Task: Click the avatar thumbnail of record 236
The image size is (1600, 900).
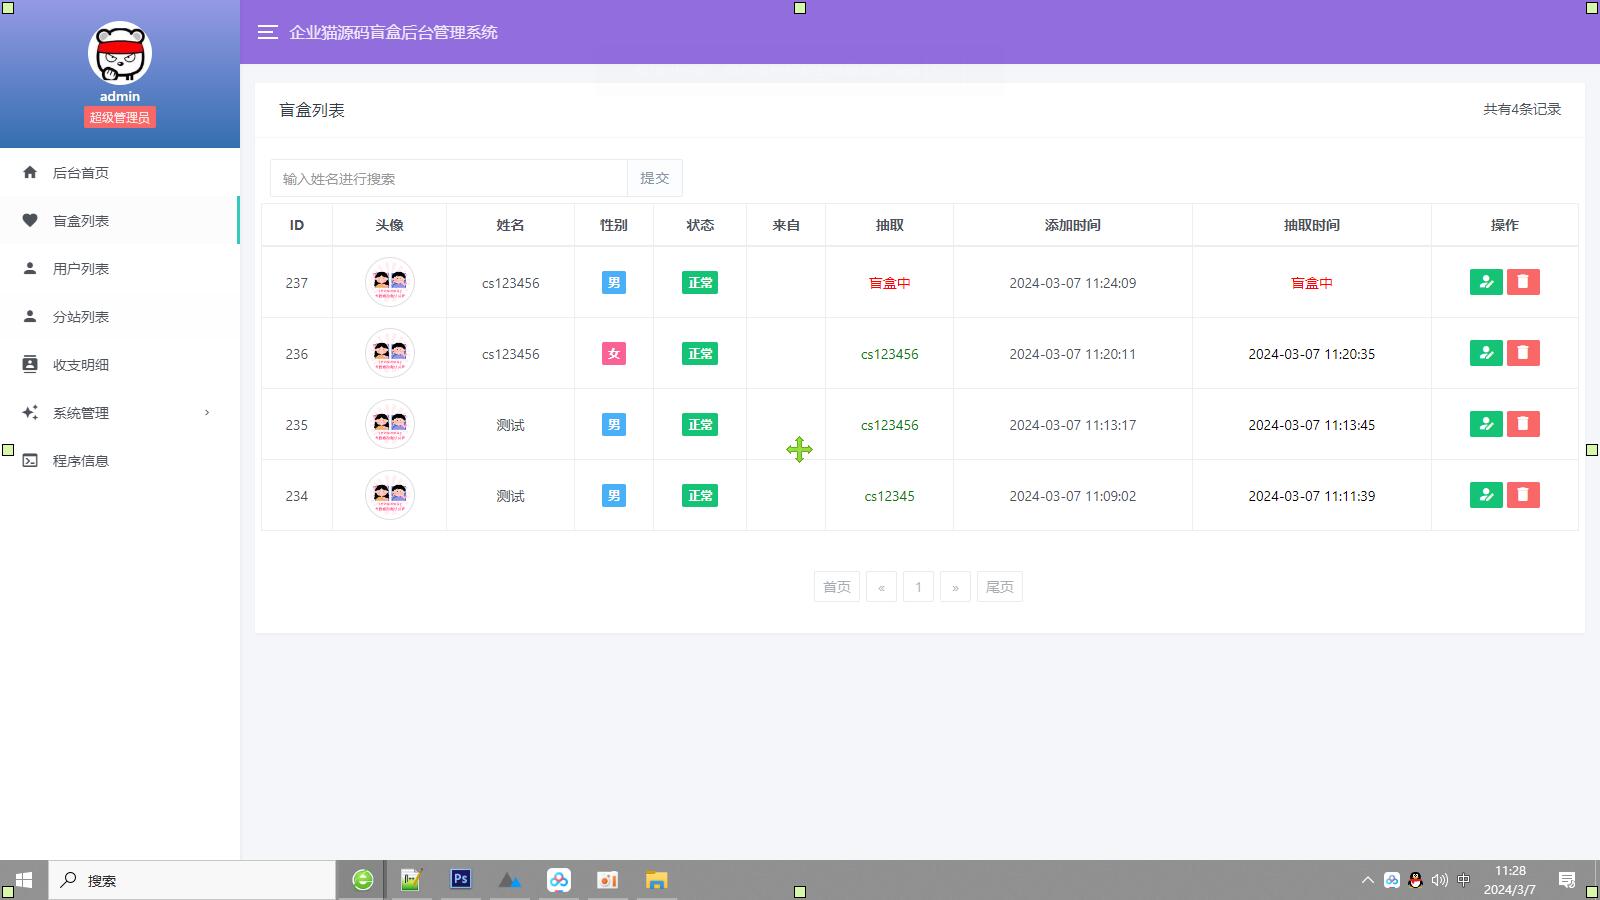Action: tap(390, 353)
